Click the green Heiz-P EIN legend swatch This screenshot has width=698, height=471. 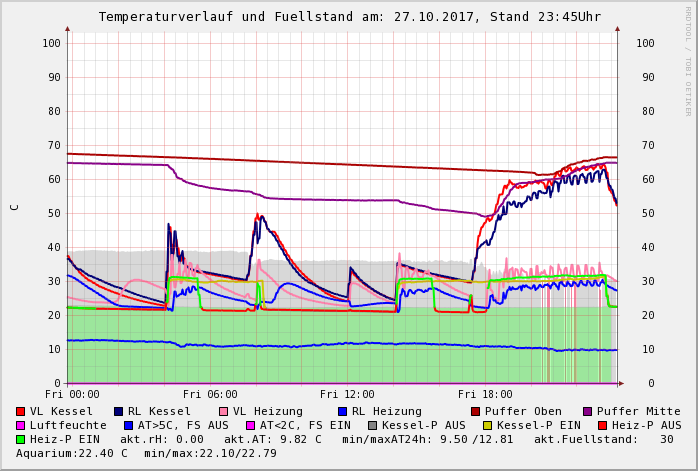tap(21, 440)
